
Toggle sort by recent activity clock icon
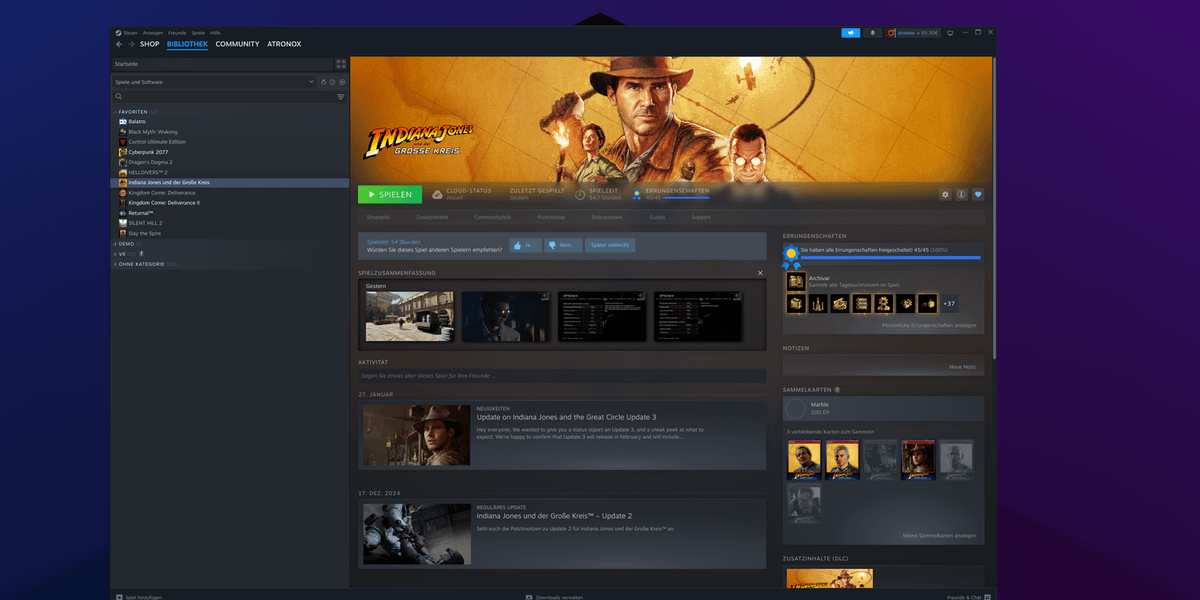[332, 82]
